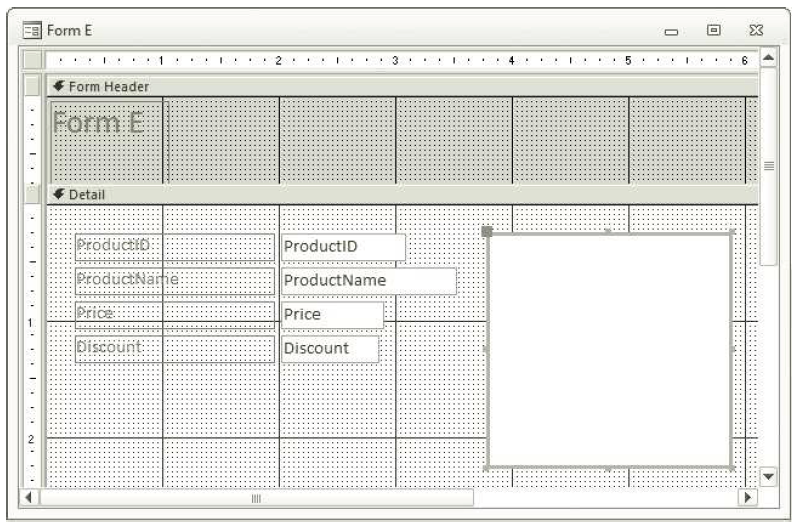Select the Form Header section bar

(x=402, y=86)
